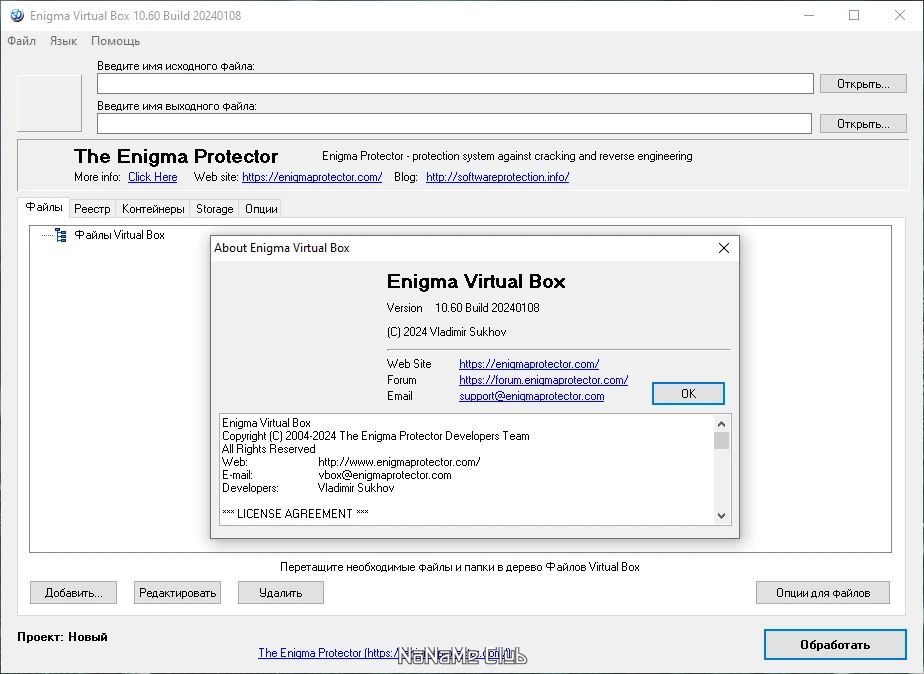This screenshot has height=674, width=924.
Task: Switch to the Storage tab
Action: point(214,209)
